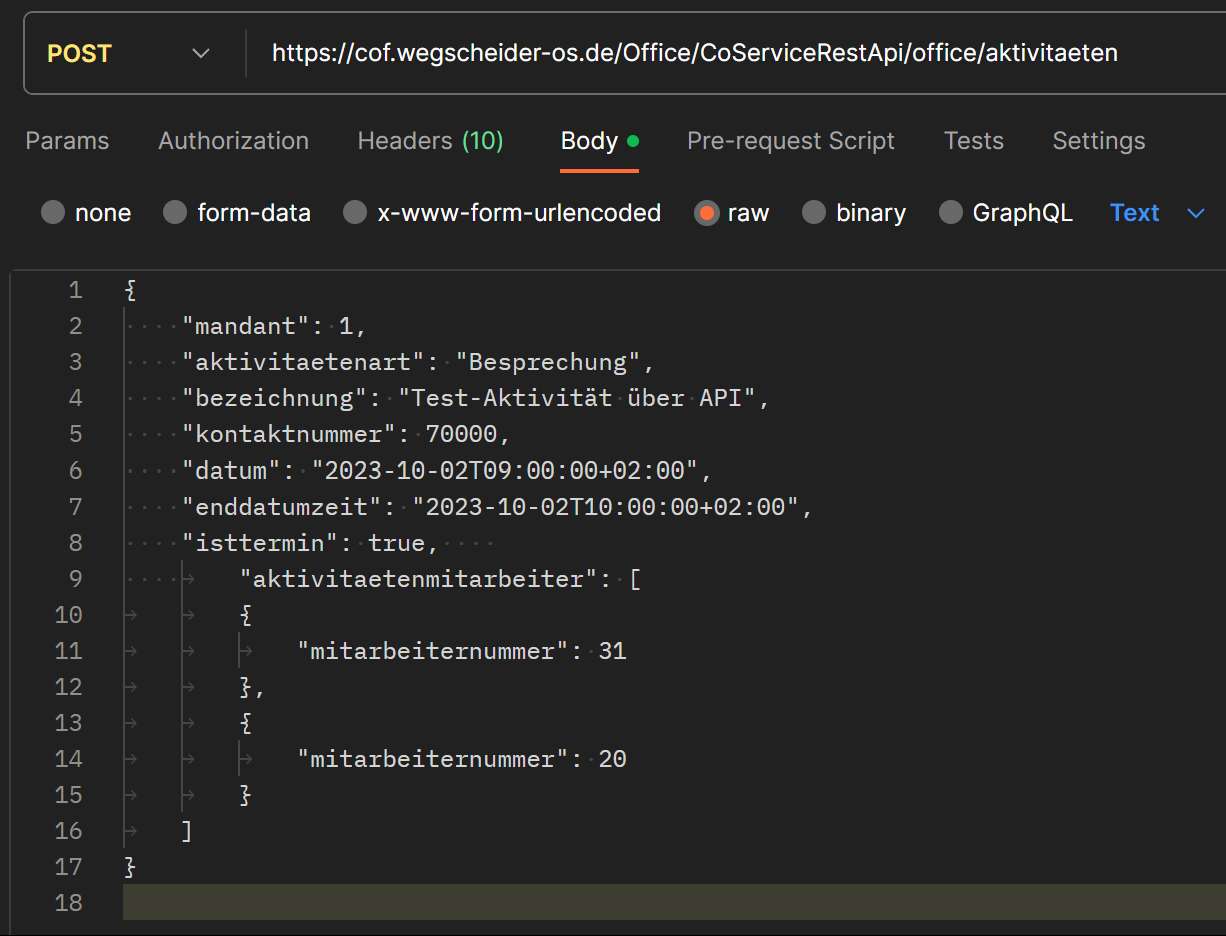Click mitarbeiternummer value 20
This screenshot has height=936, width=1226.
pyautogui.click(x=613, y=759)
